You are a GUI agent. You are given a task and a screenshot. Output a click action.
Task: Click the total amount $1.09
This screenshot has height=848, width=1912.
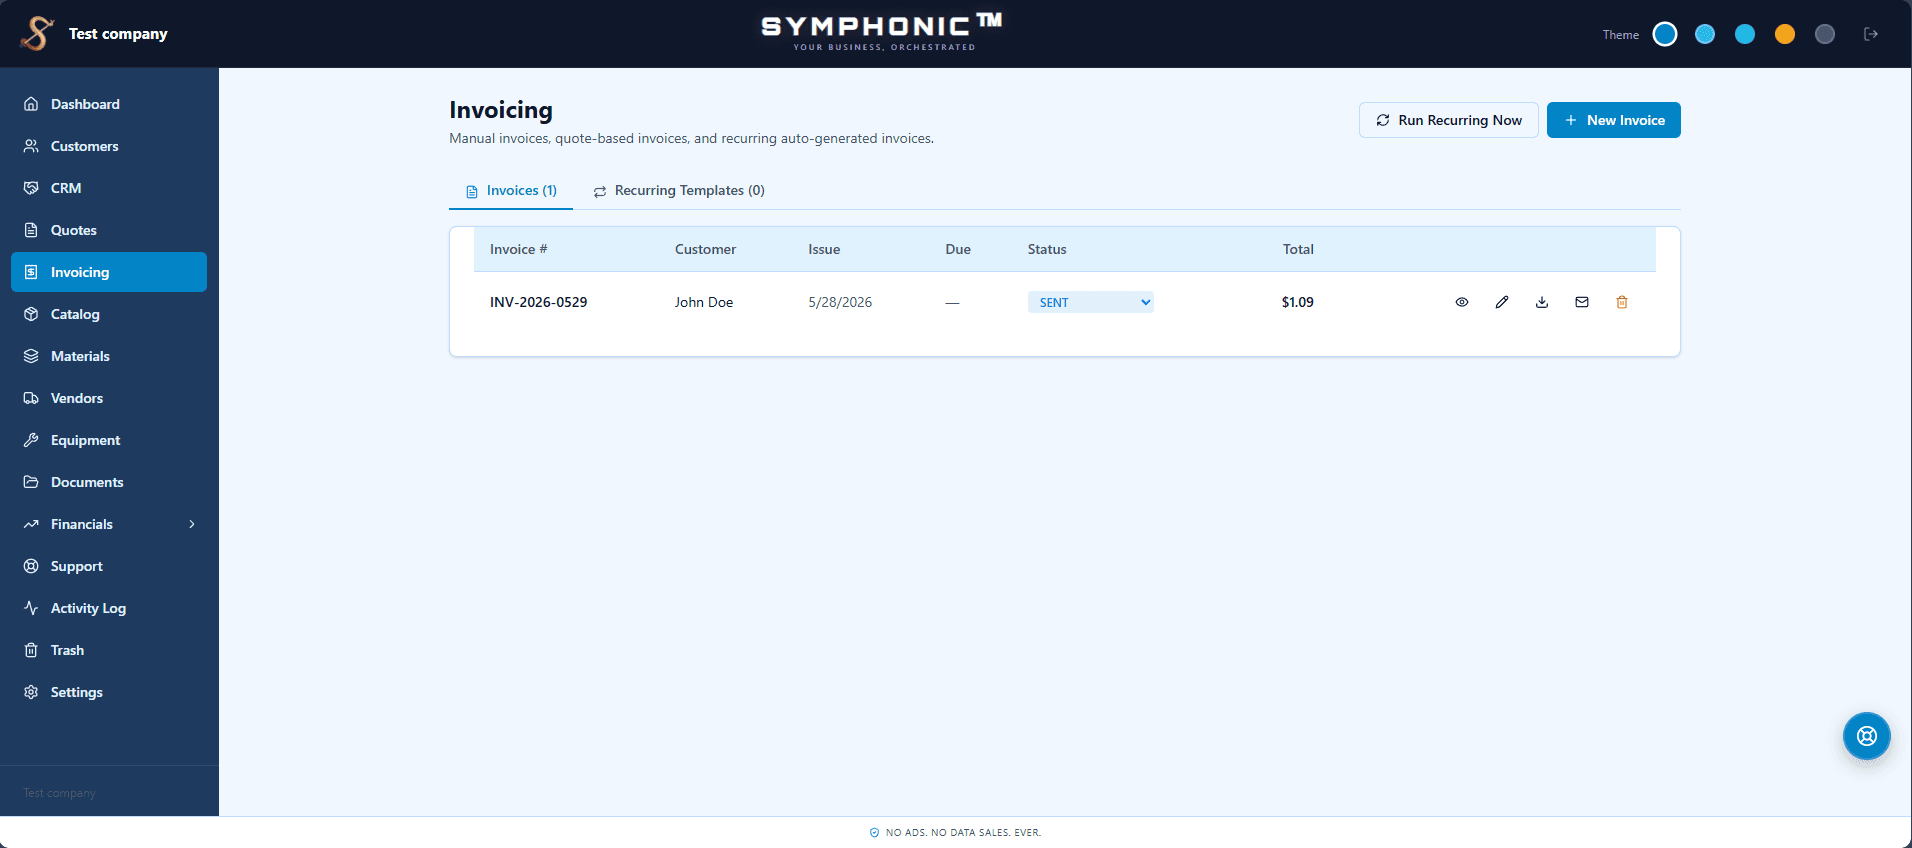coord(1298,302)
